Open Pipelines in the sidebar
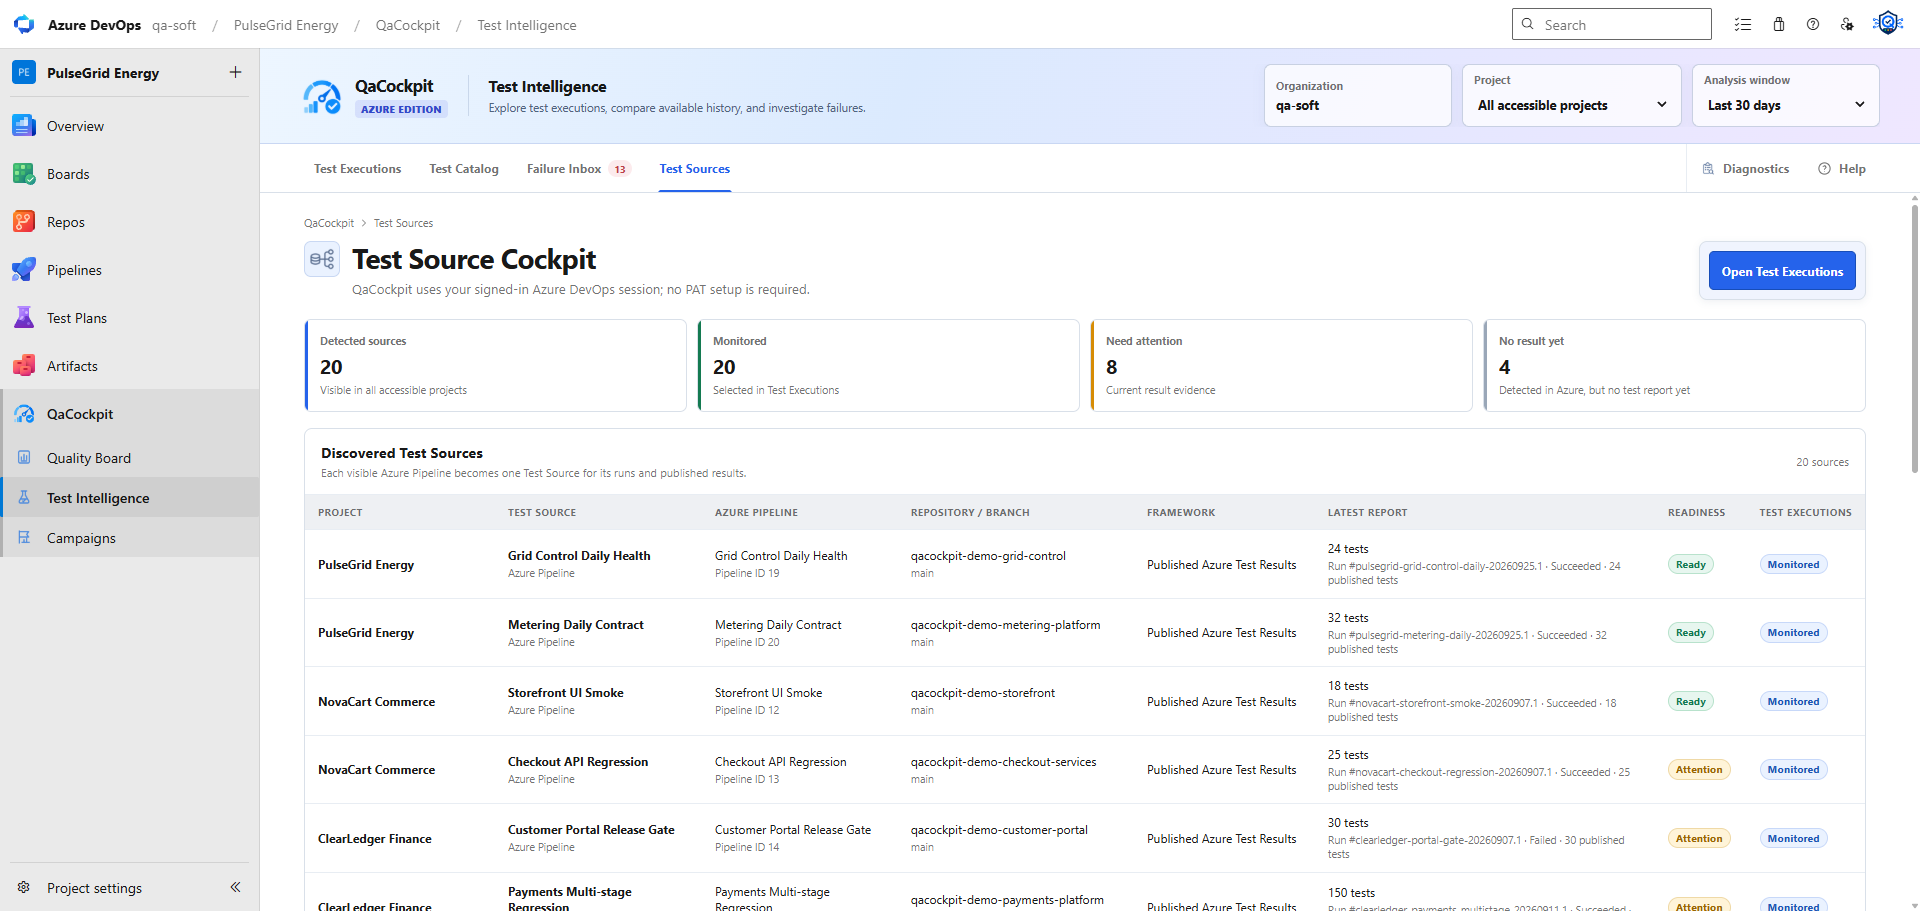Image resolution: width=1920 pixels, height=911 pixels. (74, 270)
